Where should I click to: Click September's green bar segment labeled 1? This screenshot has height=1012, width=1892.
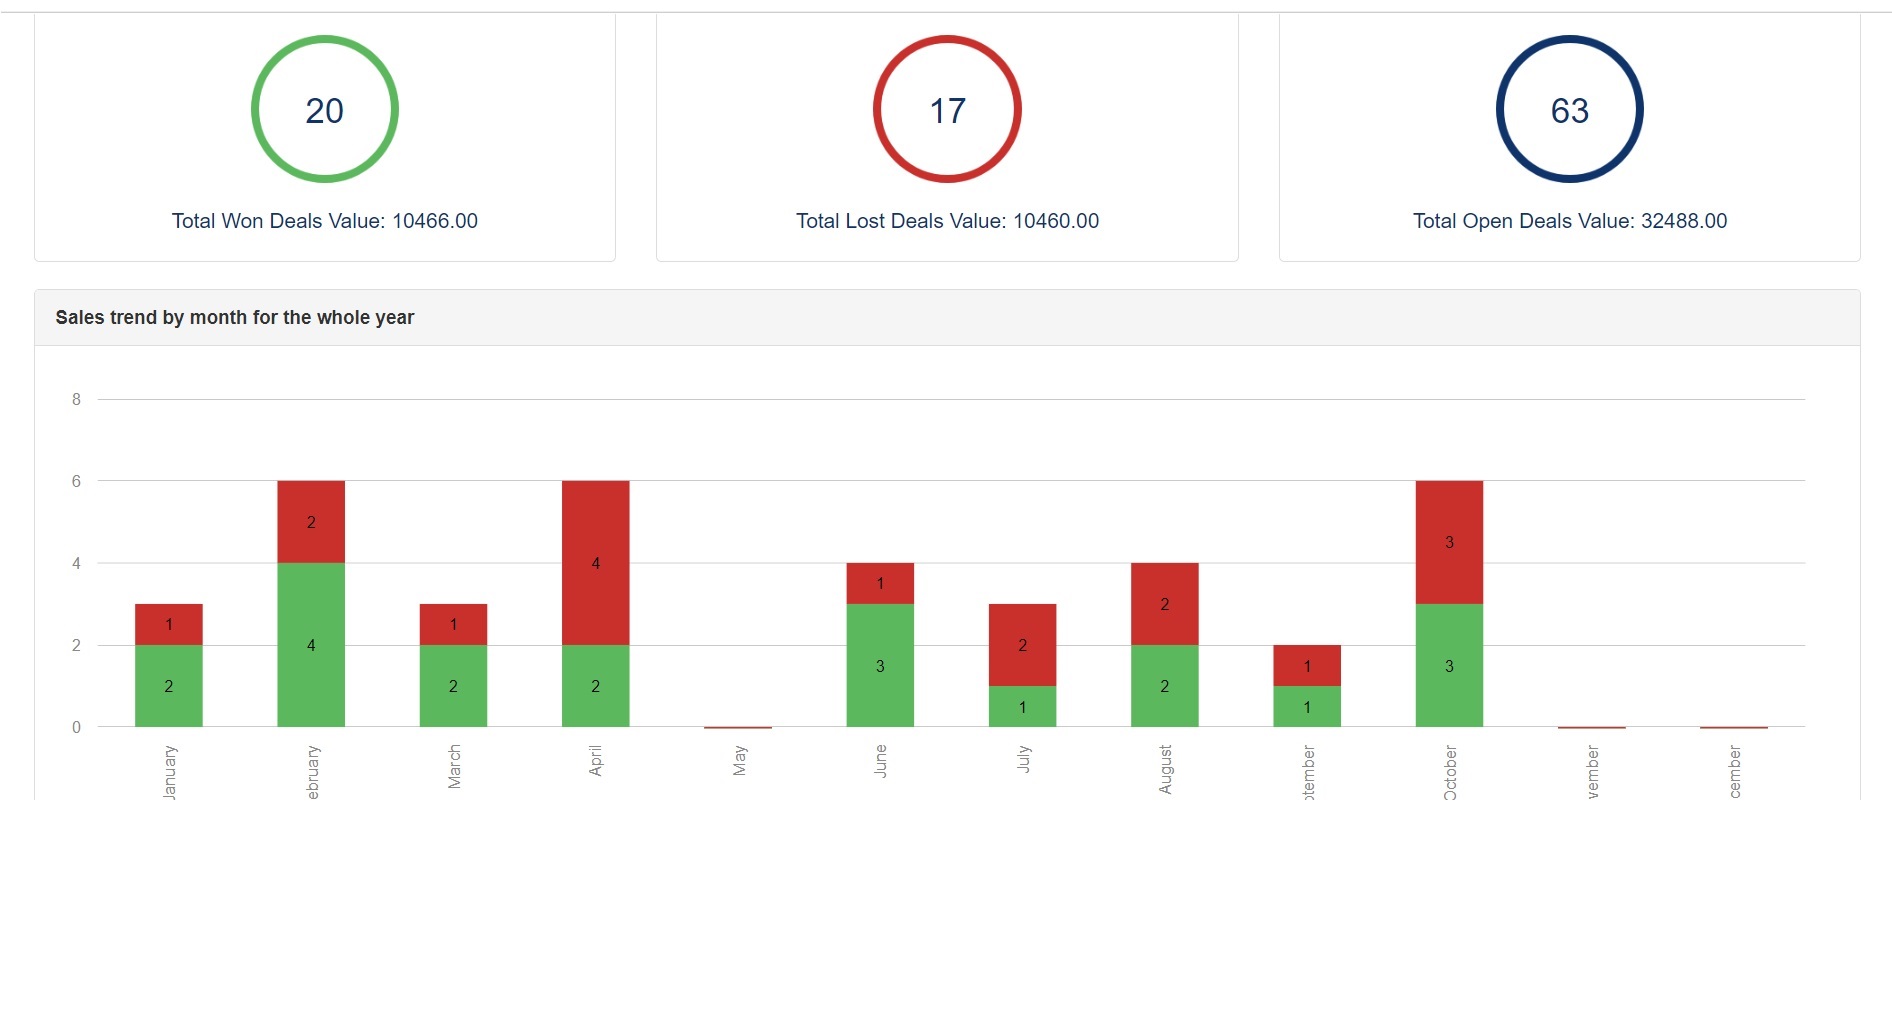(1306, 707)
